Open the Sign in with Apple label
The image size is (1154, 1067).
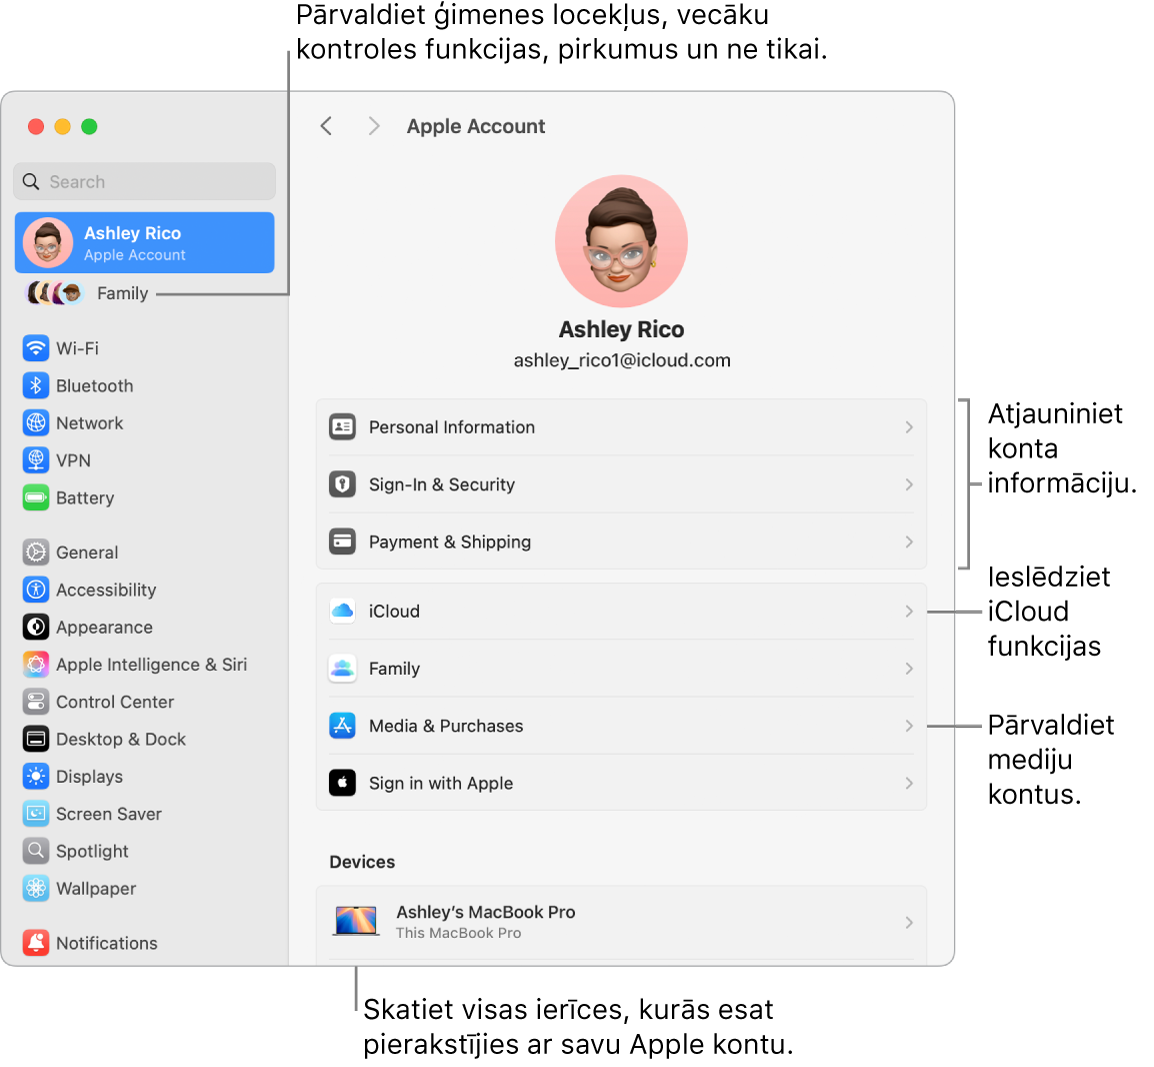click(441, 784)
